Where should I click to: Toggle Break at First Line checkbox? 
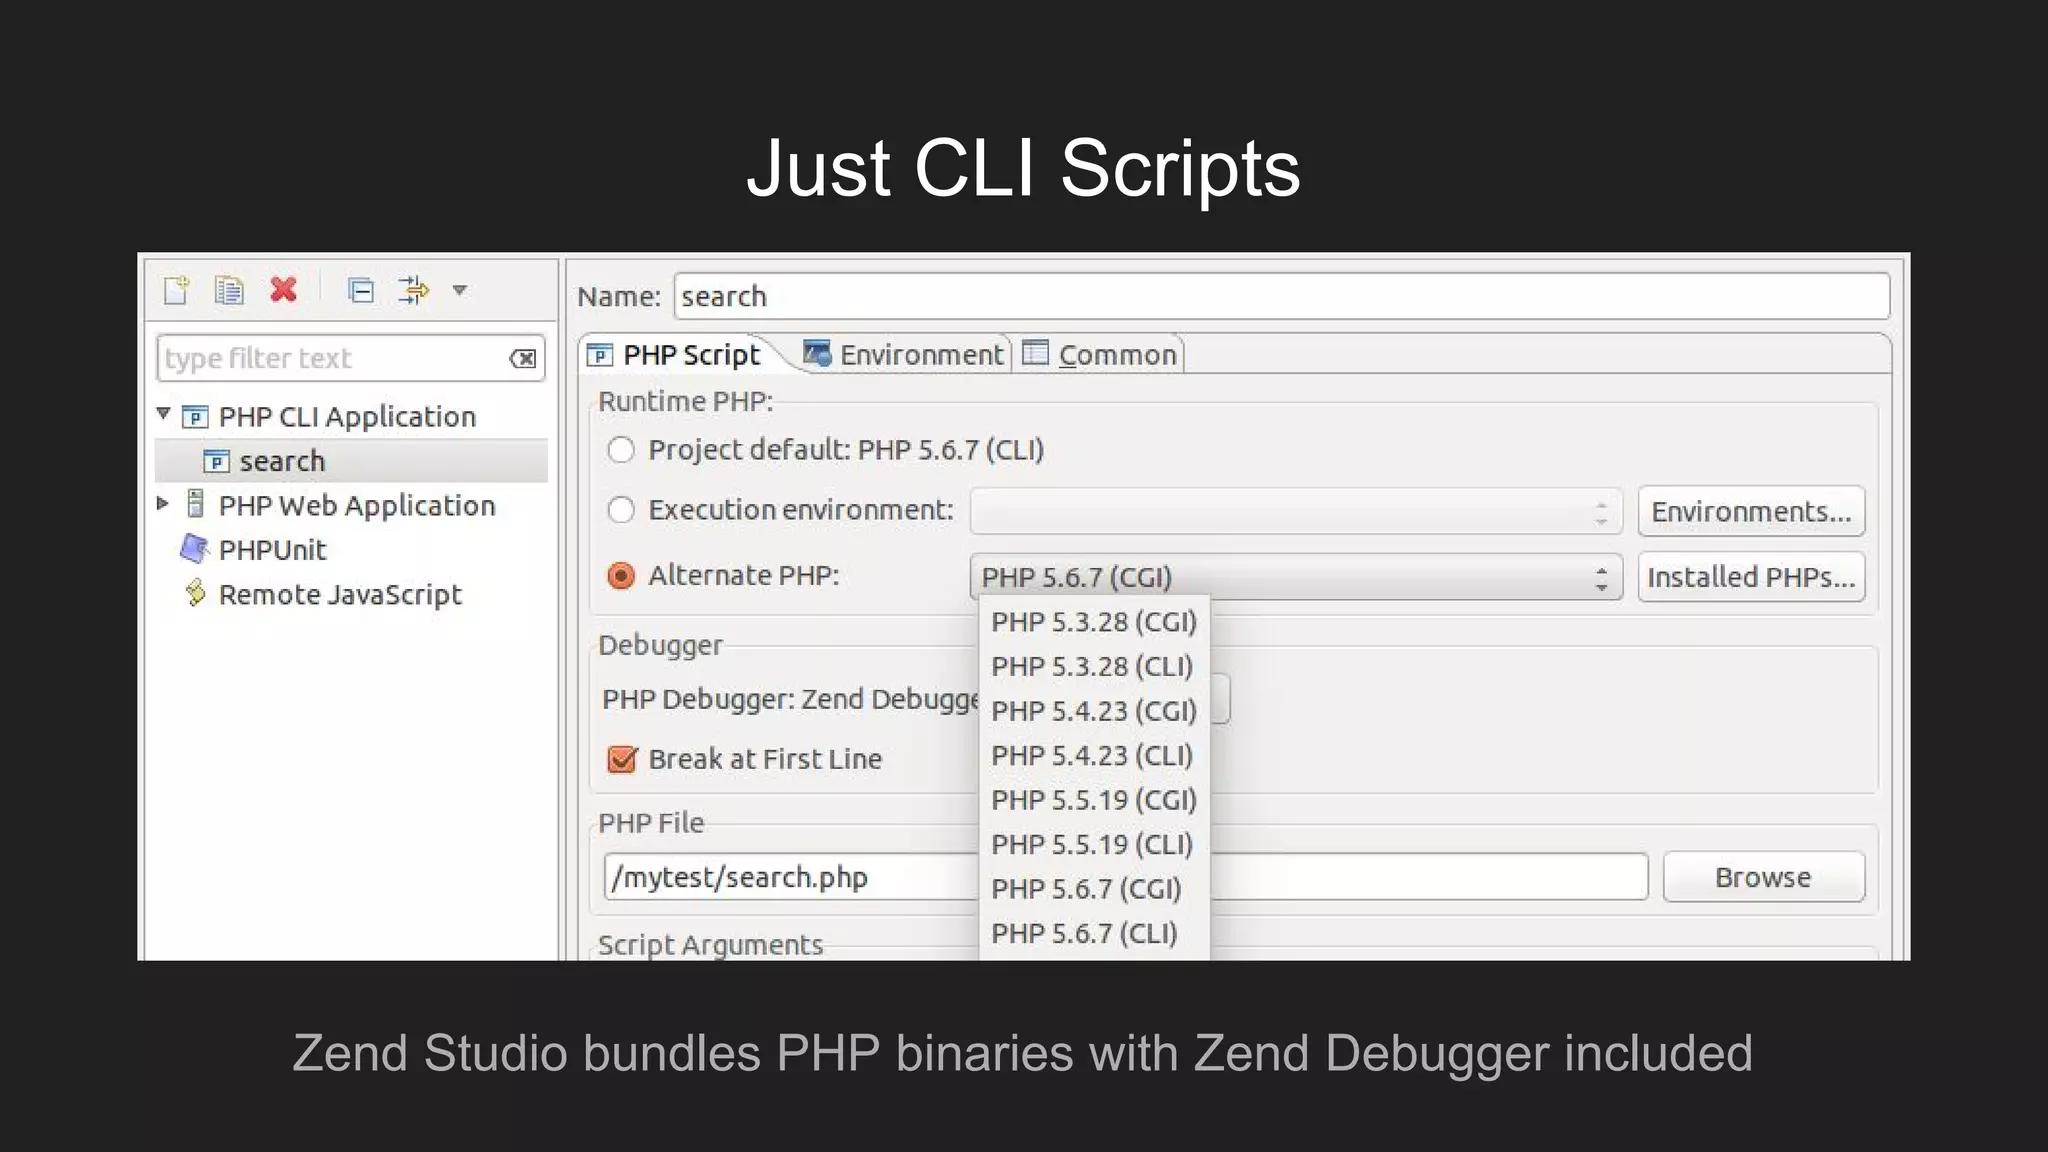click(x=622, y=759)
